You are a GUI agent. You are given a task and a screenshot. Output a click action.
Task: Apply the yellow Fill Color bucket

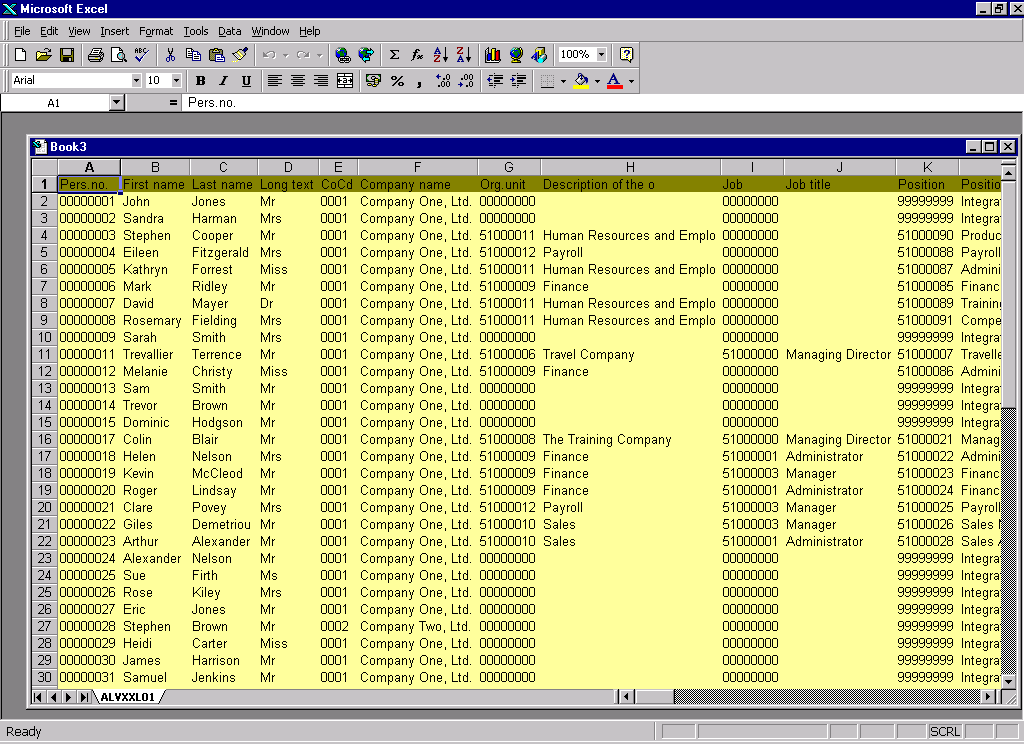tap(581, 81)
